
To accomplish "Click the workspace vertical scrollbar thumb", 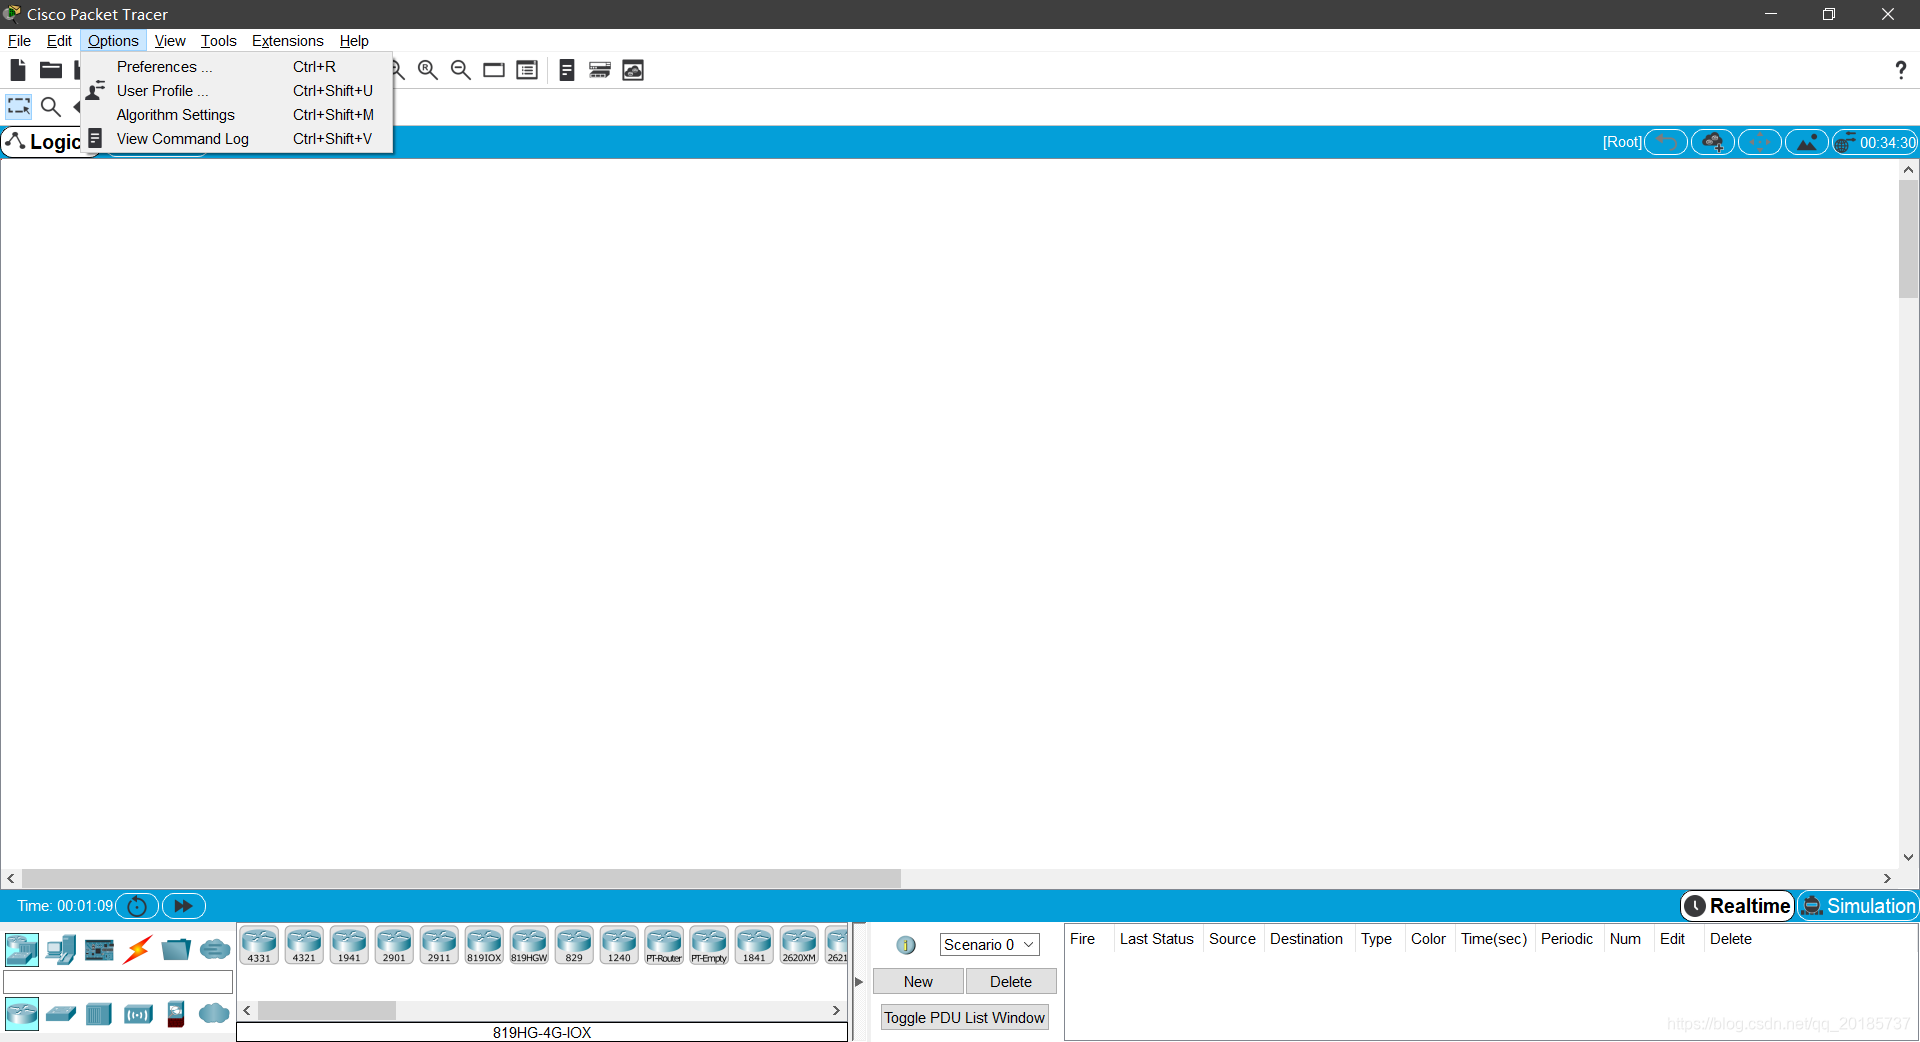I will coord(1908,239).
